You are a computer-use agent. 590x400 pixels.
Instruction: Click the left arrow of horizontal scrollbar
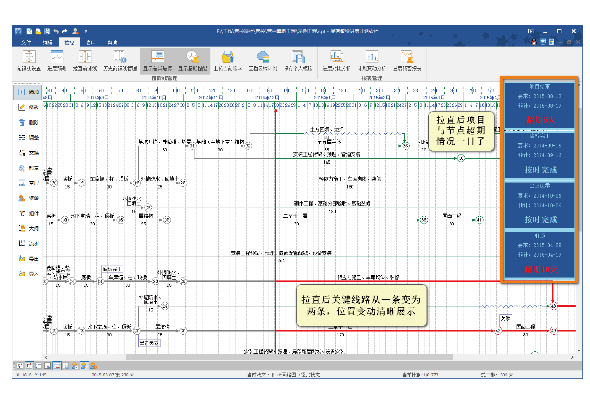pyautogui.click(x=46, y=357)
